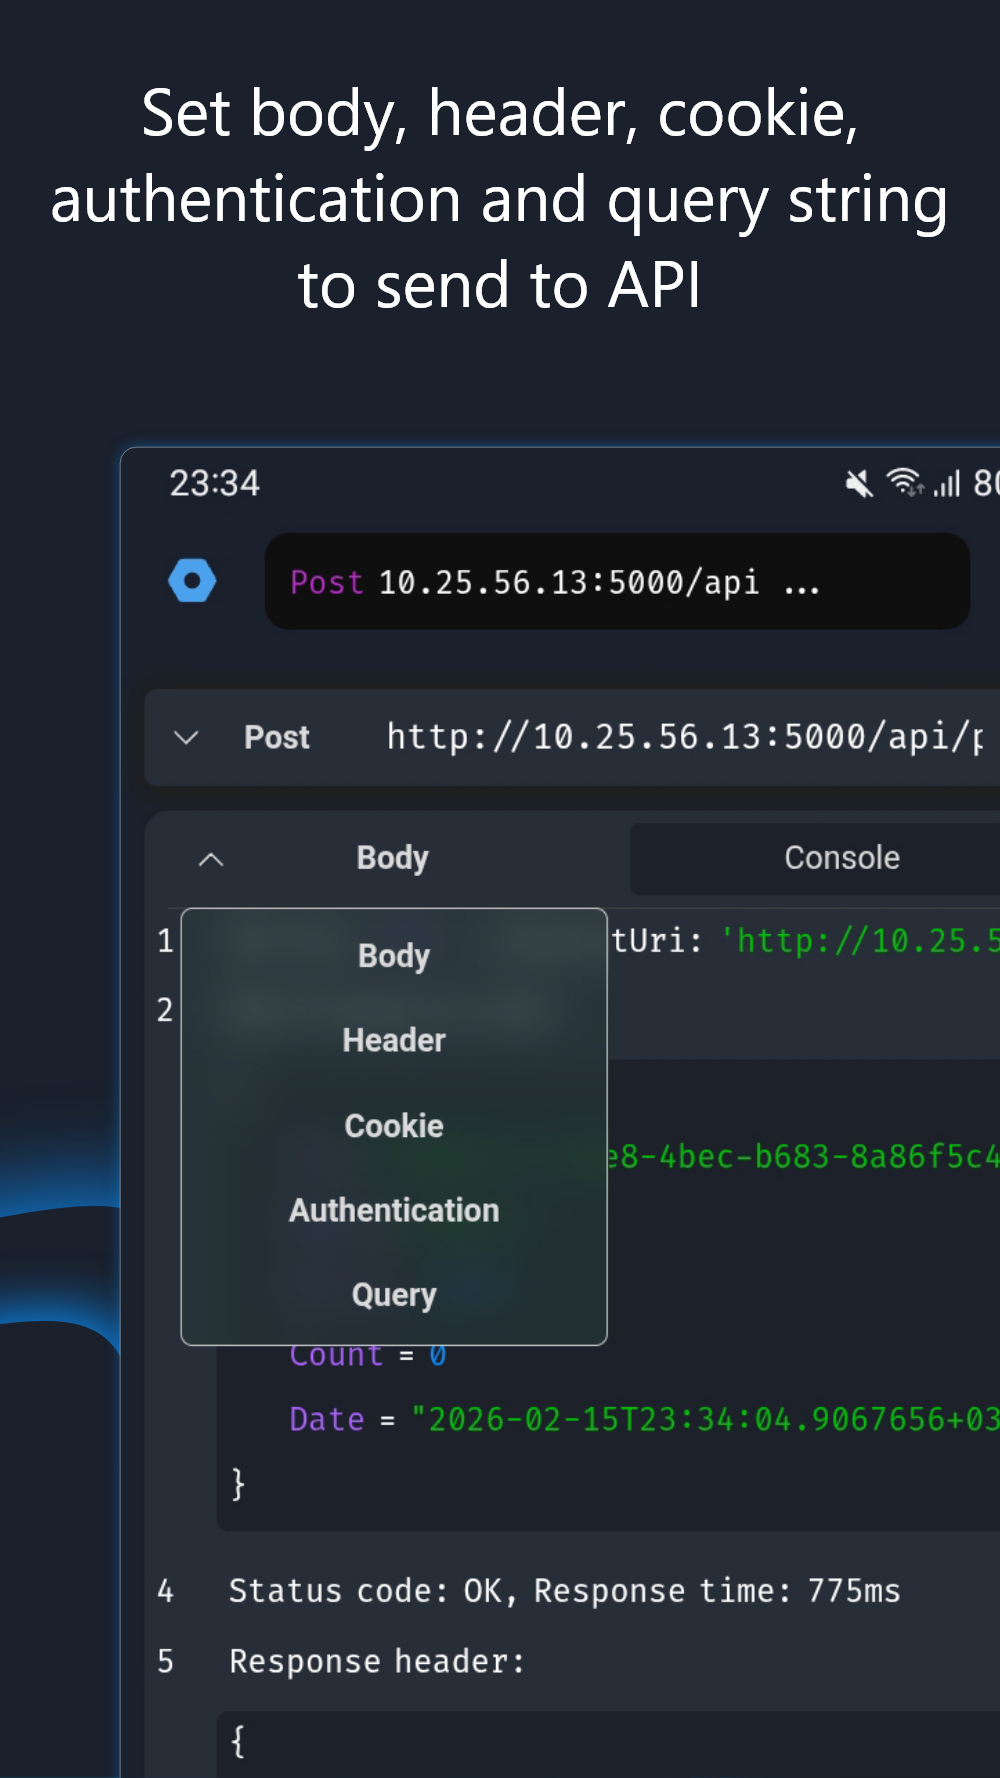Image resolution: width=1000 pixels, height=1778 pixels.
Task: Open the Post request address bar
Action: [617, 581]
